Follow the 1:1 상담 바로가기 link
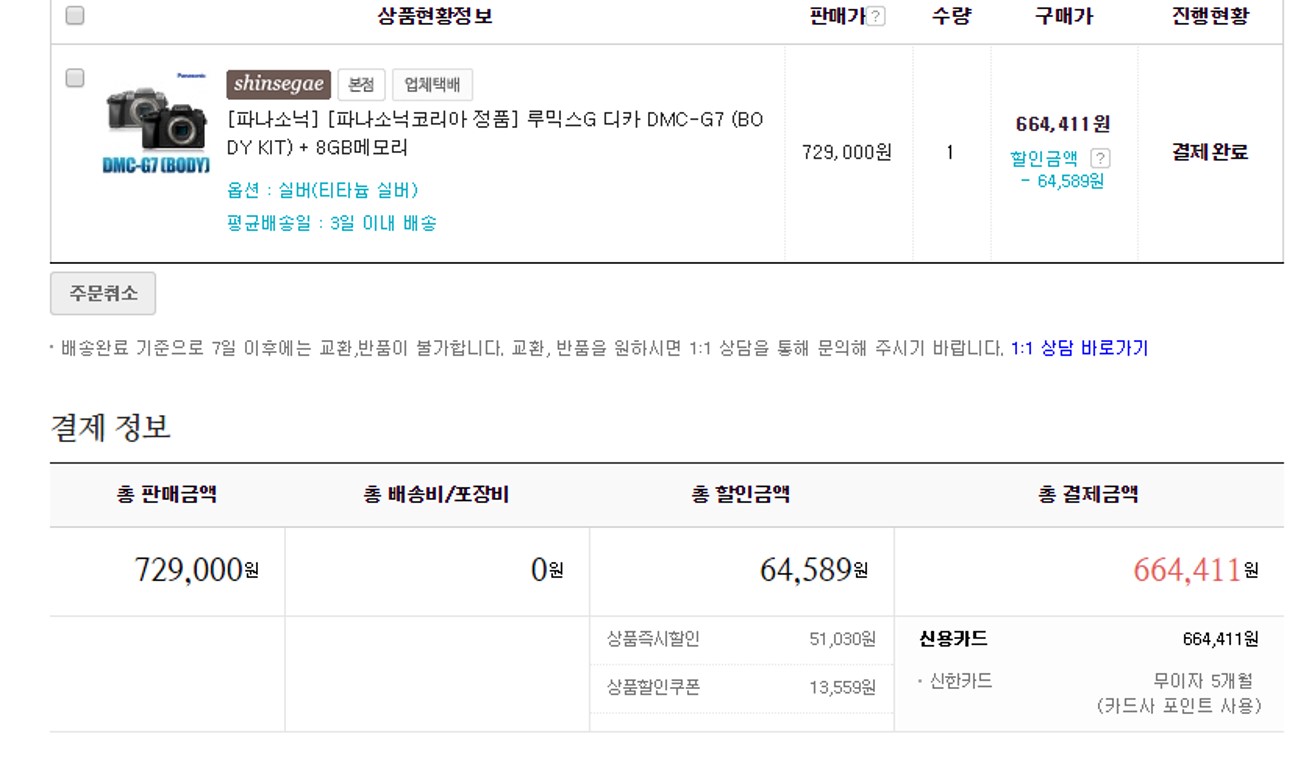Image resolution: width=1296 pixels, height=768 pixels. 1079,348
